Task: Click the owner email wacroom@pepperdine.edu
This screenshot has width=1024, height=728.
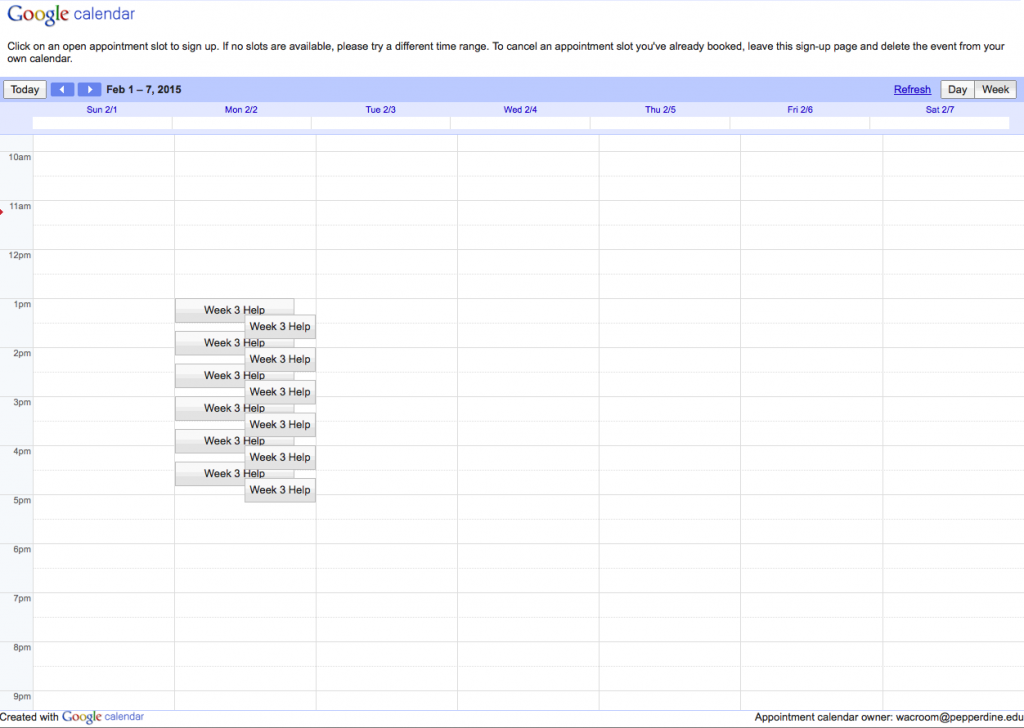Action: [x=959, y=717]
